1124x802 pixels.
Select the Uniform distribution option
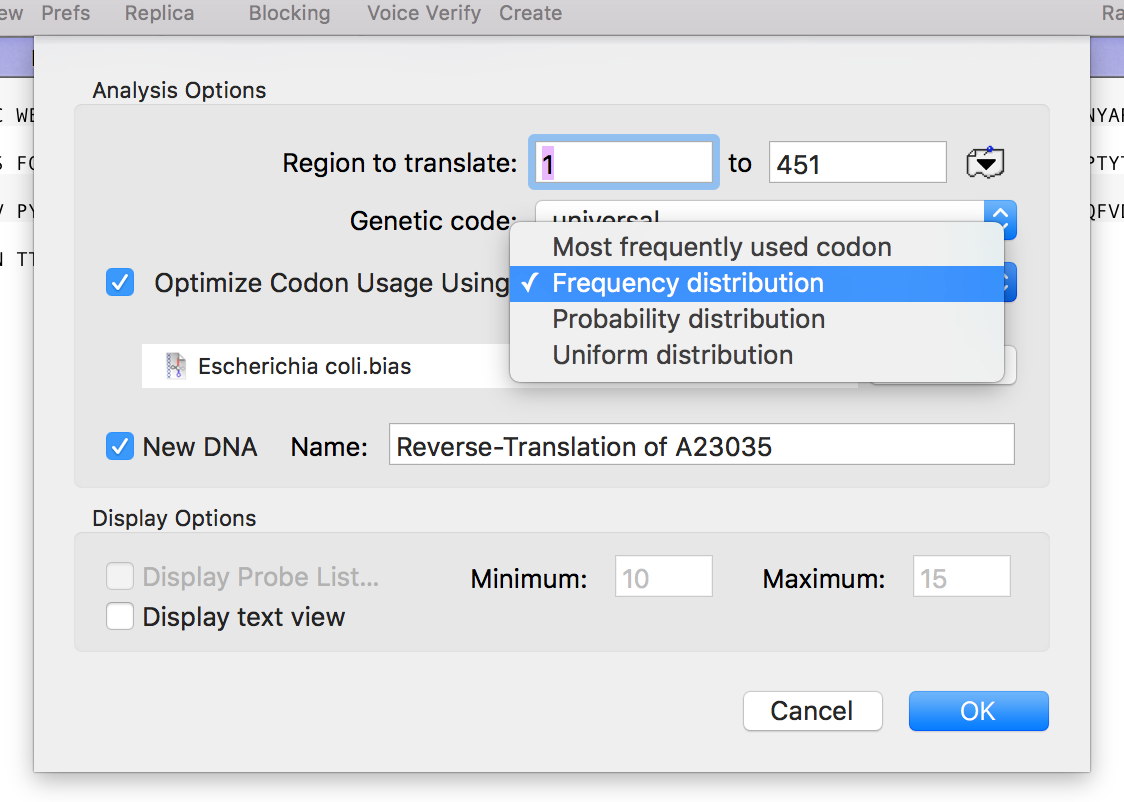pos(672,355)
